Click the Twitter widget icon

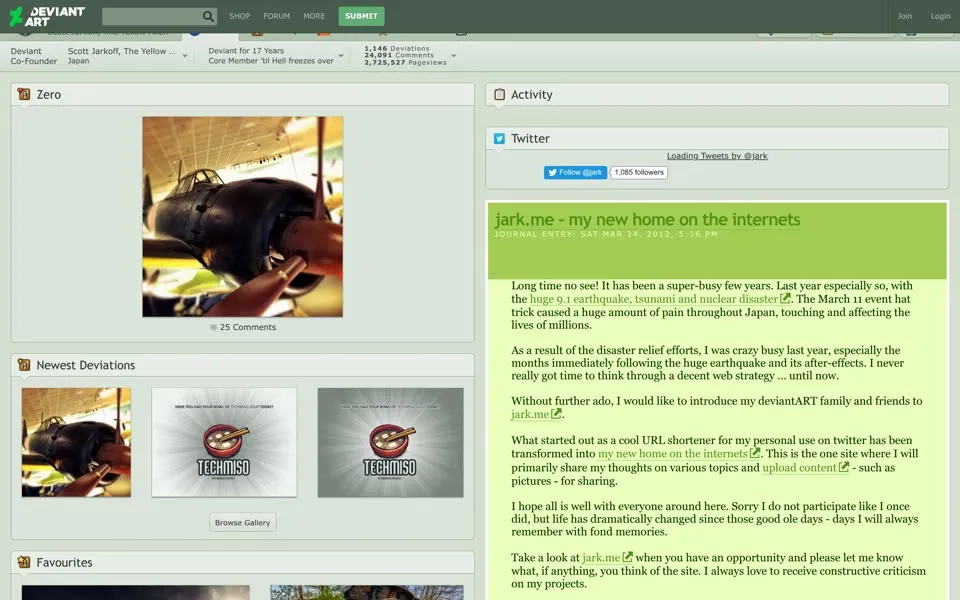click(x=500, y=138)
